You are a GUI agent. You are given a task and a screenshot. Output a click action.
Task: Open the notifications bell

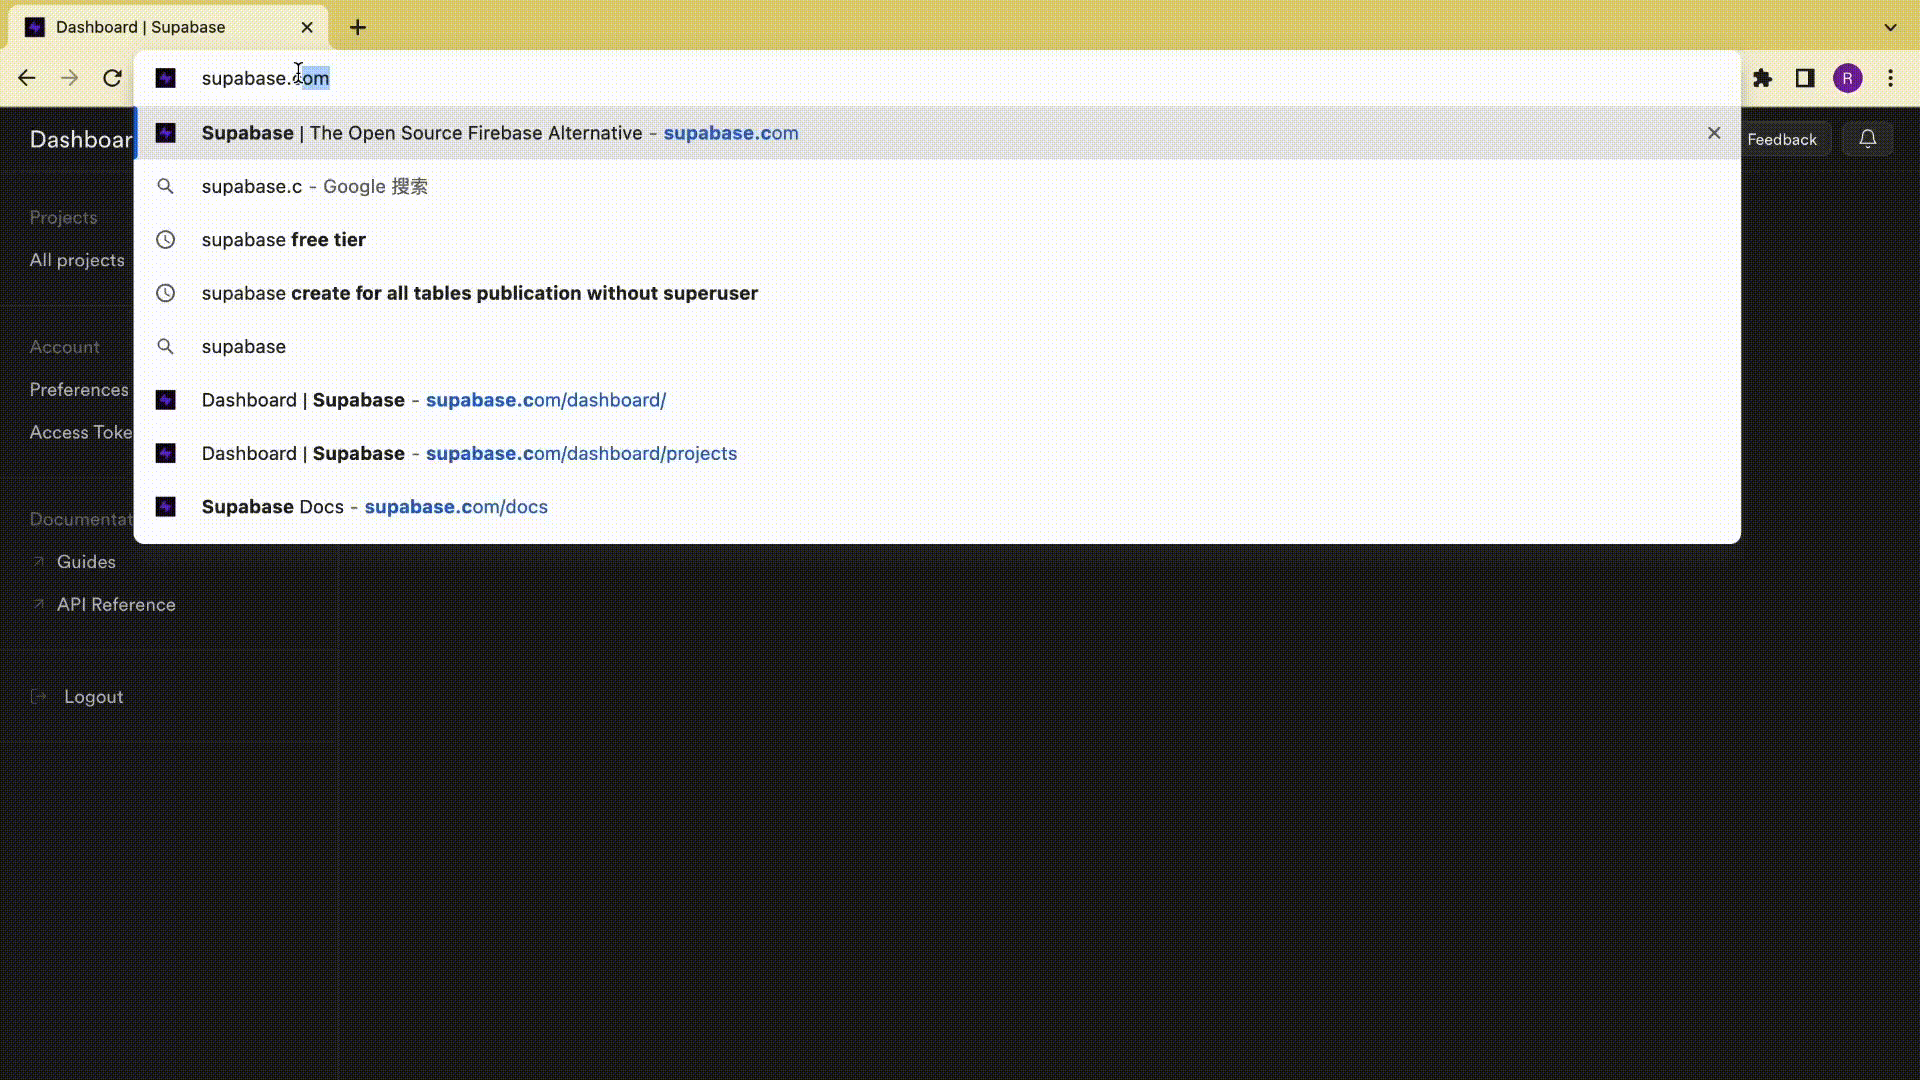coord(1867,140)
